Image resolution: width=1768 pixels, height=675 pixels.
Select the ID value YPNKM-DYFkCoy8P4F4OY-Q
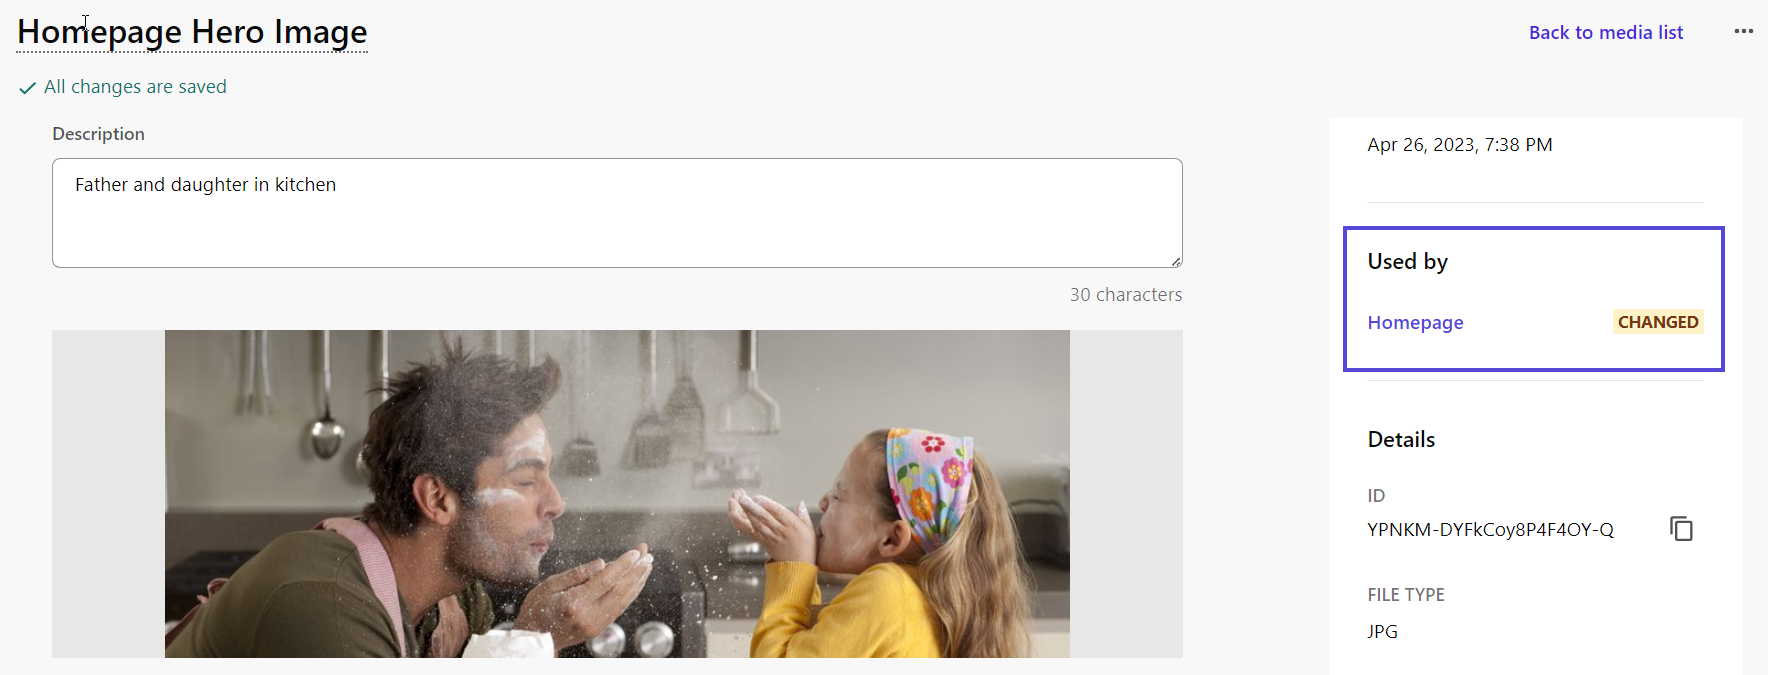(1490, 529)
